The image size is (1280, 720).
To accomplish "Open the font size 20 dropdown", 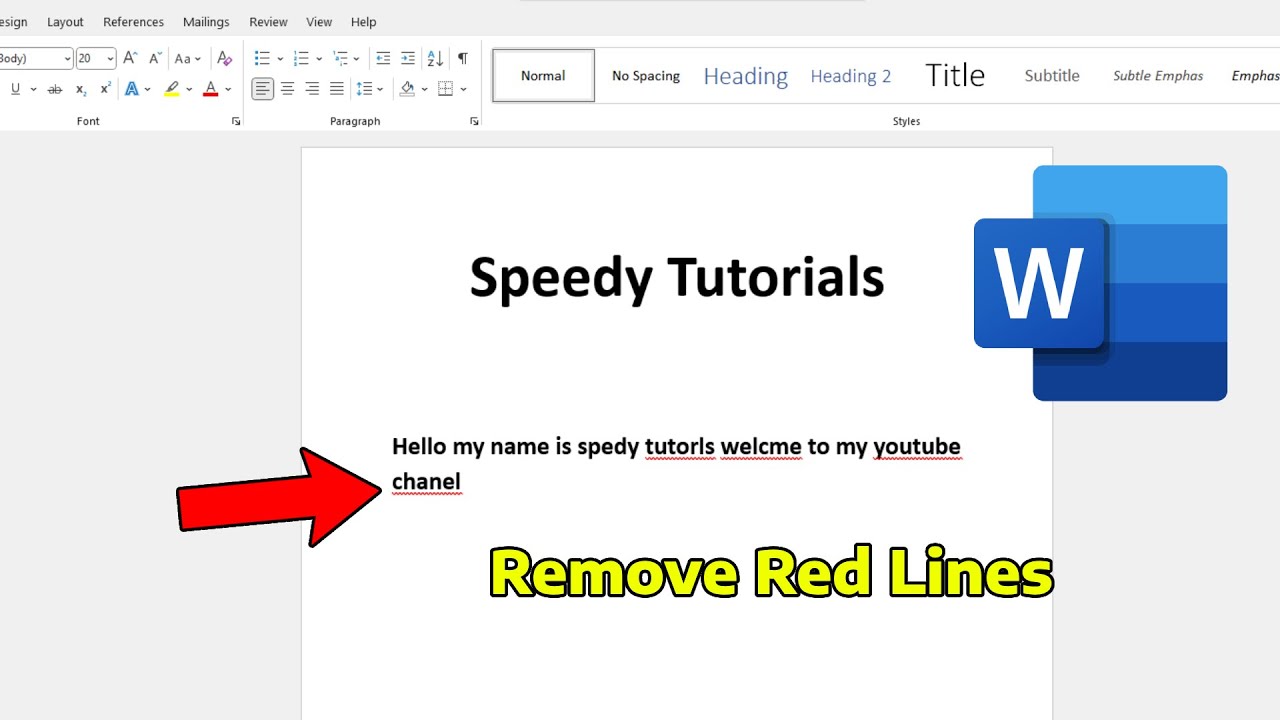I will coord(110,58).
